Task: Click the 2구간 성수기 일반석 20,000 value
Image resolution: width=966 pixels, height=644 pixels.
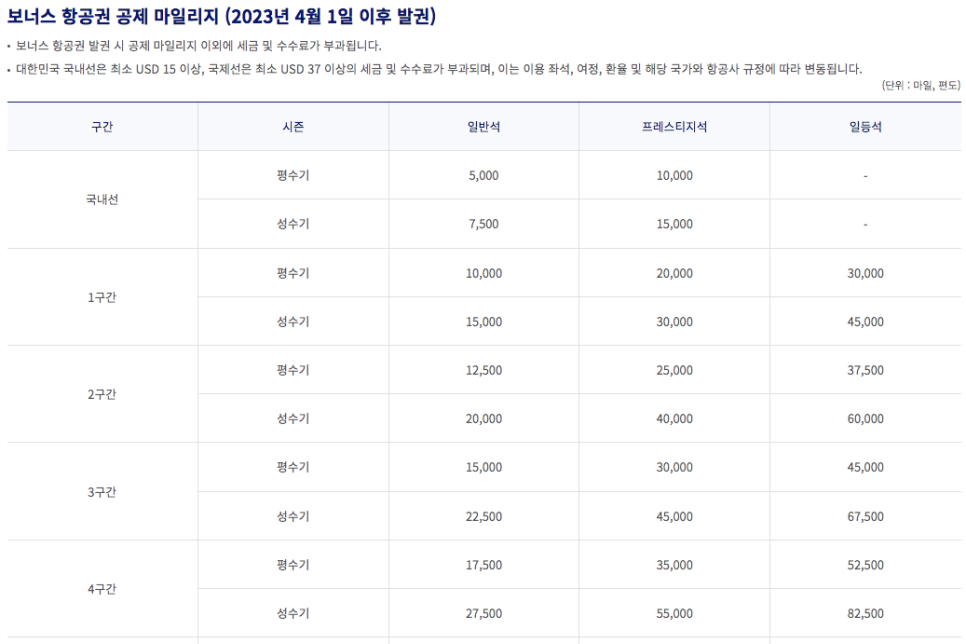Action: pos(482,418)
